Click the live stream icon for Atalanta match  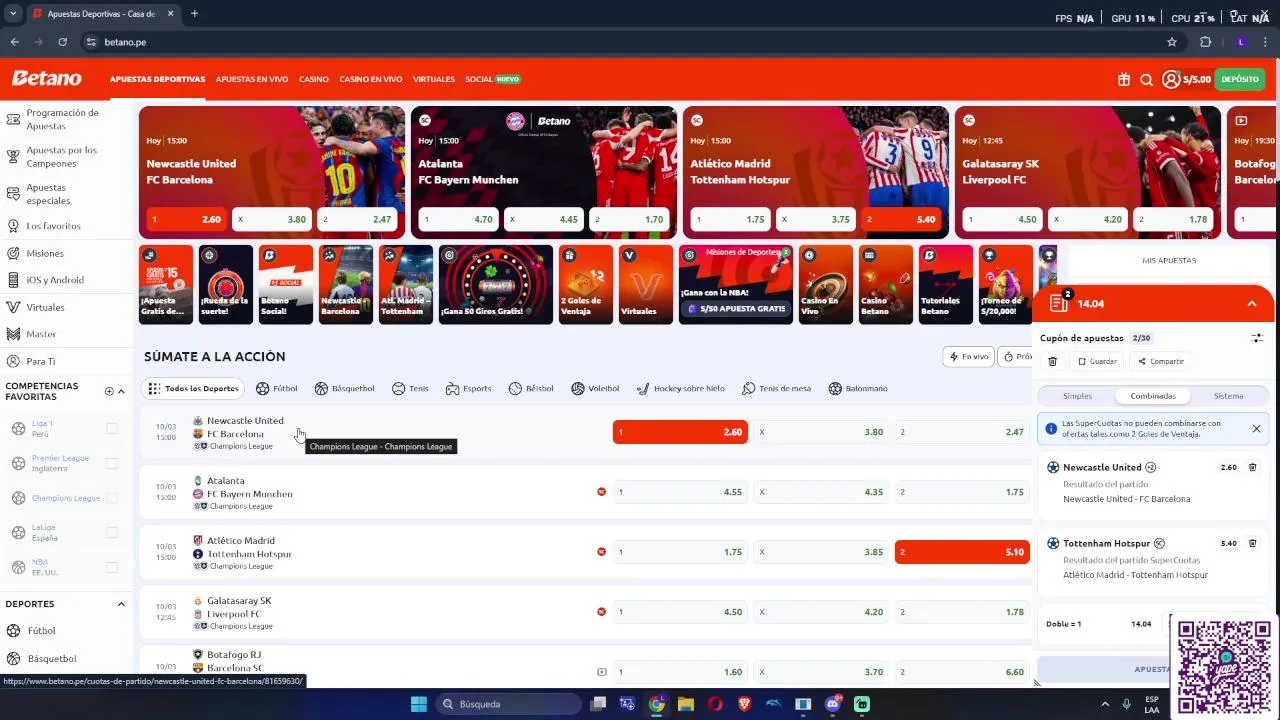point(601,492)
